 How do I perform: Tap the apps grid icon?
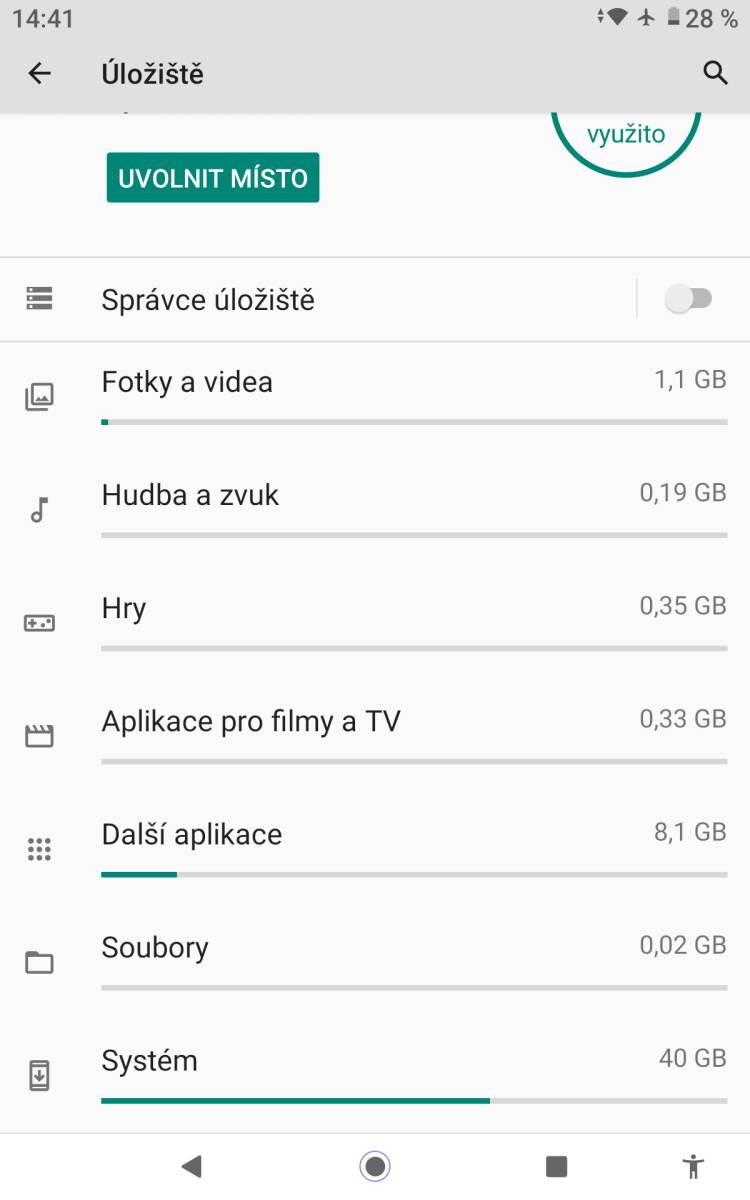(x=39, y=850)
